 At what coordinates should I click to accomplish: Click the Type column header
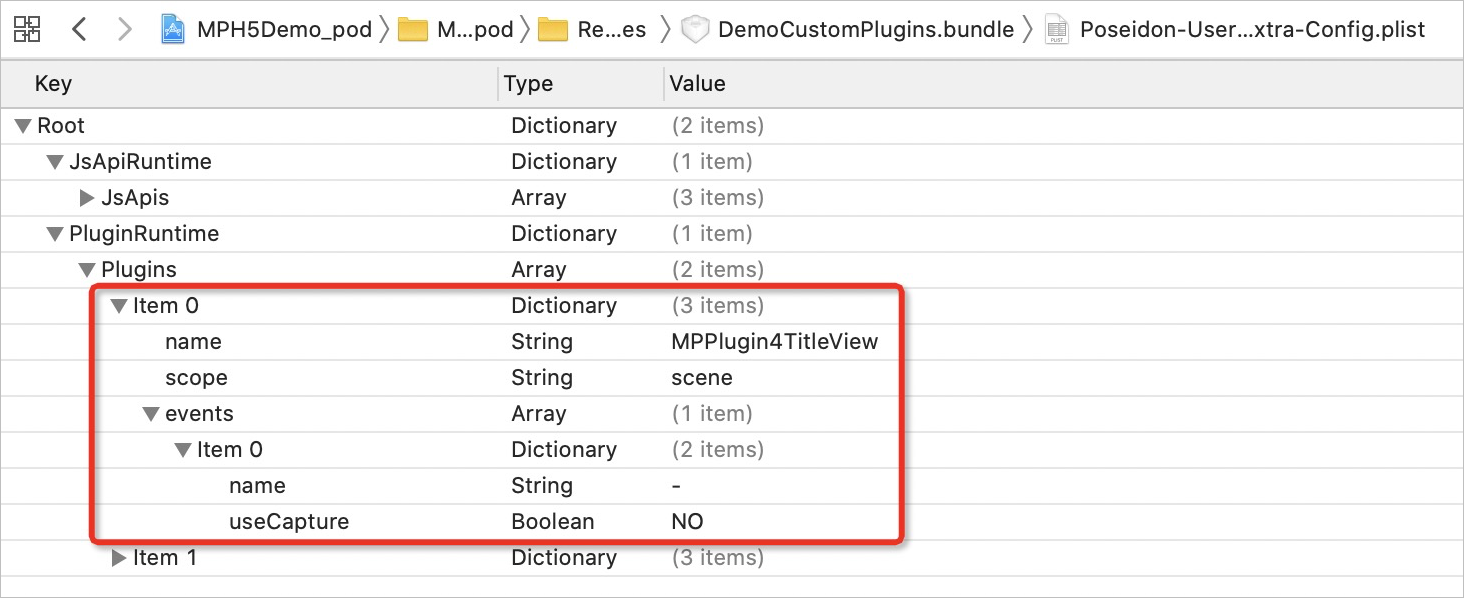[x=529, y=83]
